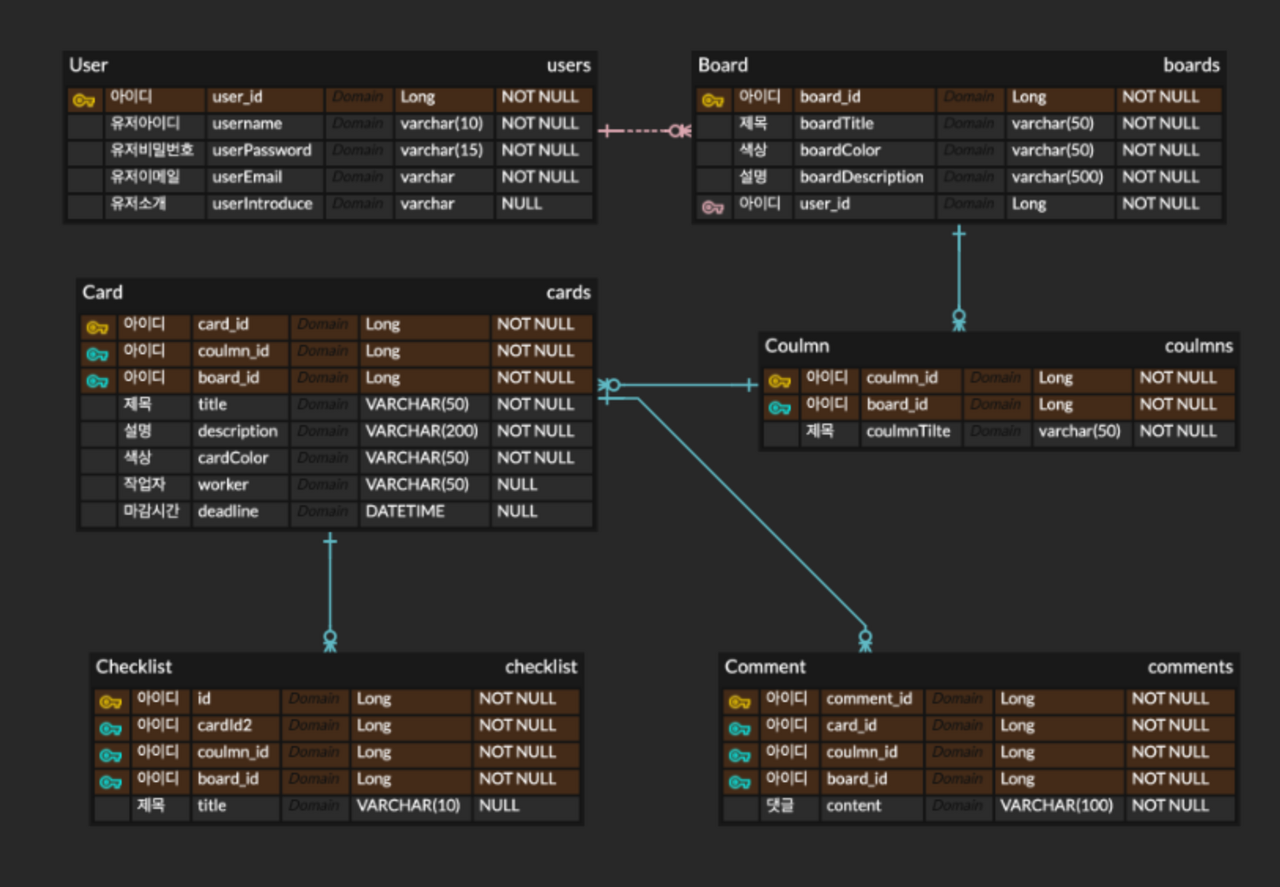Click the Domain cell of deadline row

click(323, 511)
